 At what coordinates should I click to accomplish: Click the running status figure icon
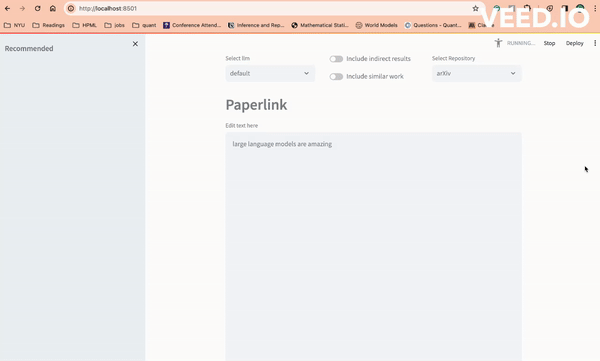coord(498,43)
